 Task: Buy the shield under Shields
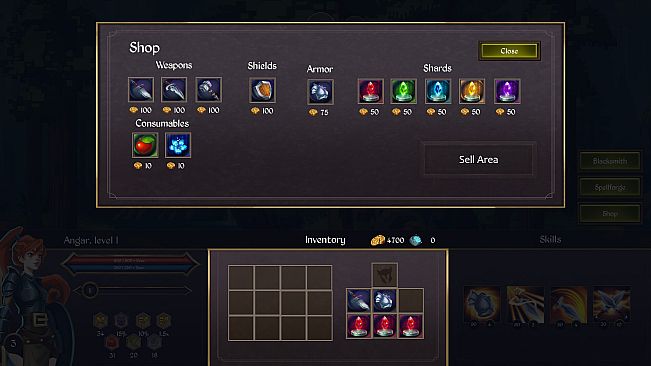pyautogui.click(x=262, y=90)
